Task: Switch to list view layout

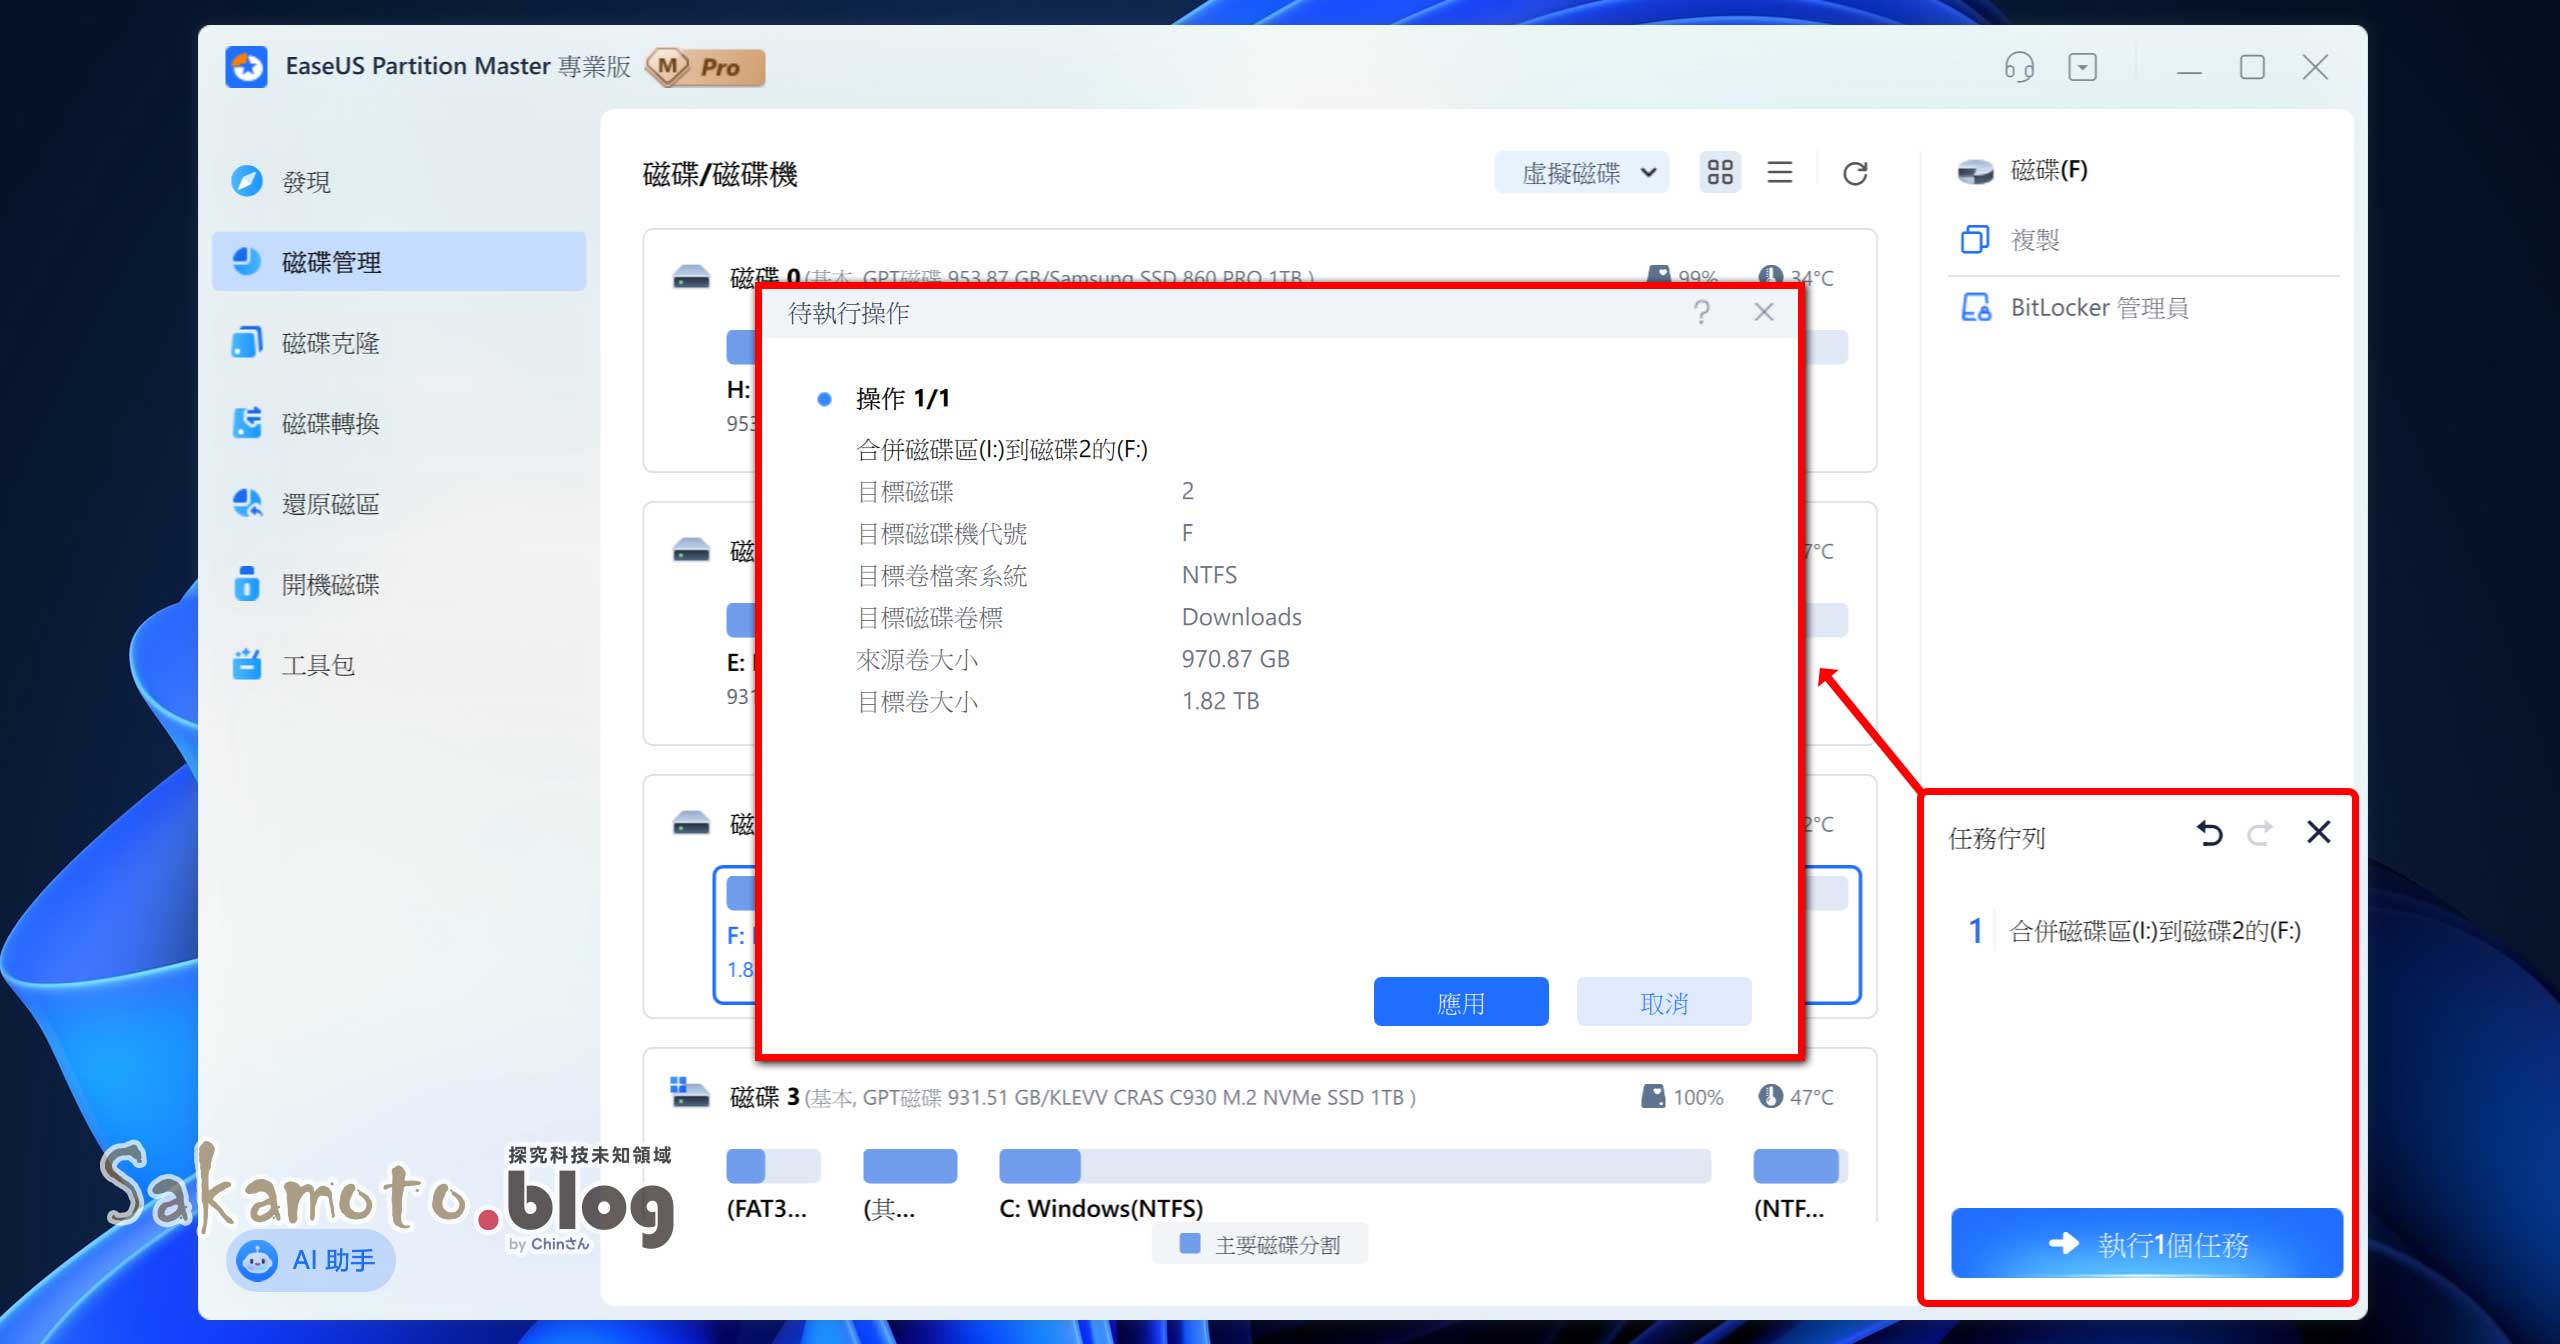Action: (1780, 172)
